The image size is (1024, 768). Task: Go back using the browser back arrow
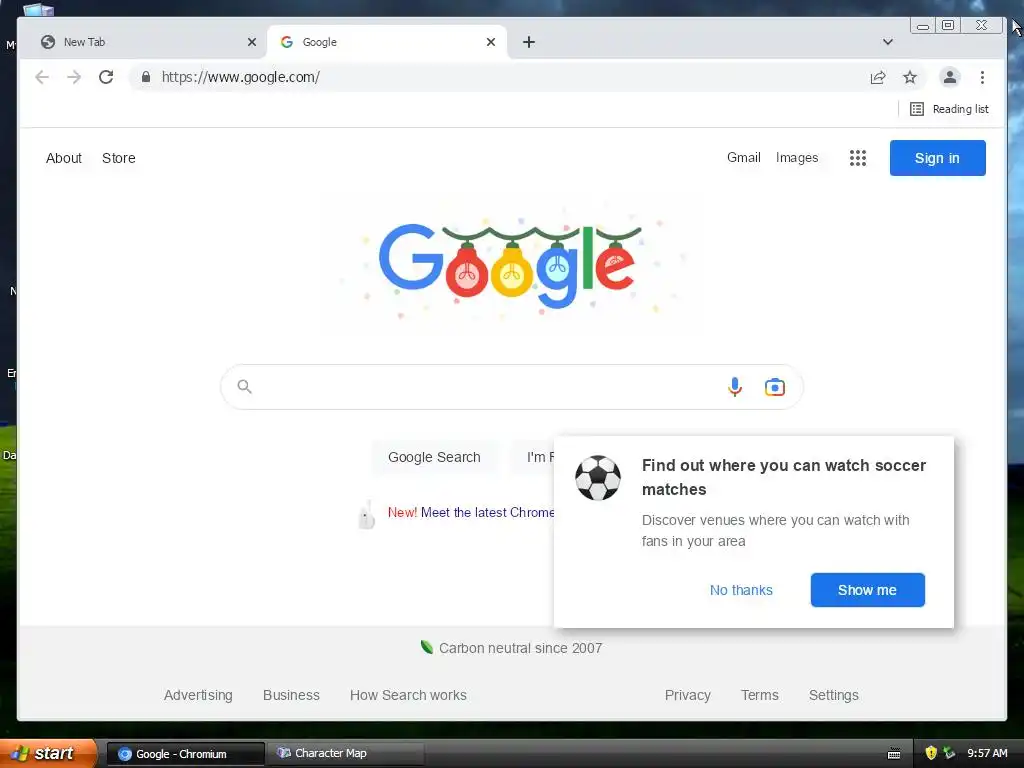pos(42,77)
